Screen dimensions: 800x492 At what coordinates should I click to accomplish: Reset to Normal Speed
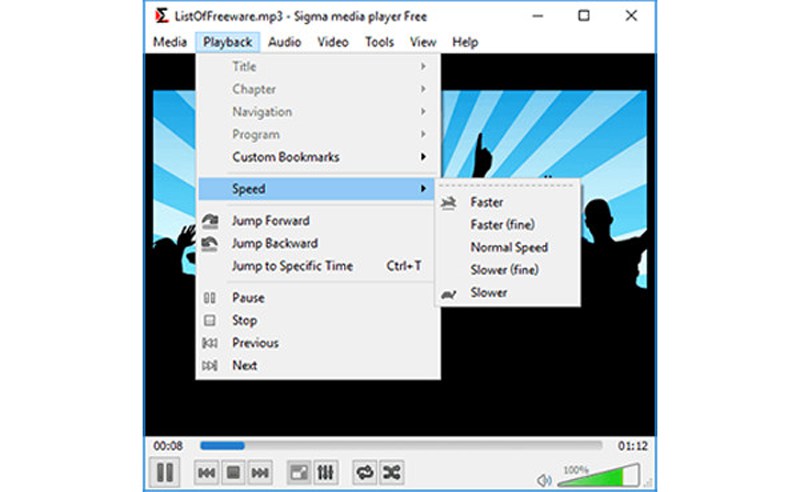508,248
